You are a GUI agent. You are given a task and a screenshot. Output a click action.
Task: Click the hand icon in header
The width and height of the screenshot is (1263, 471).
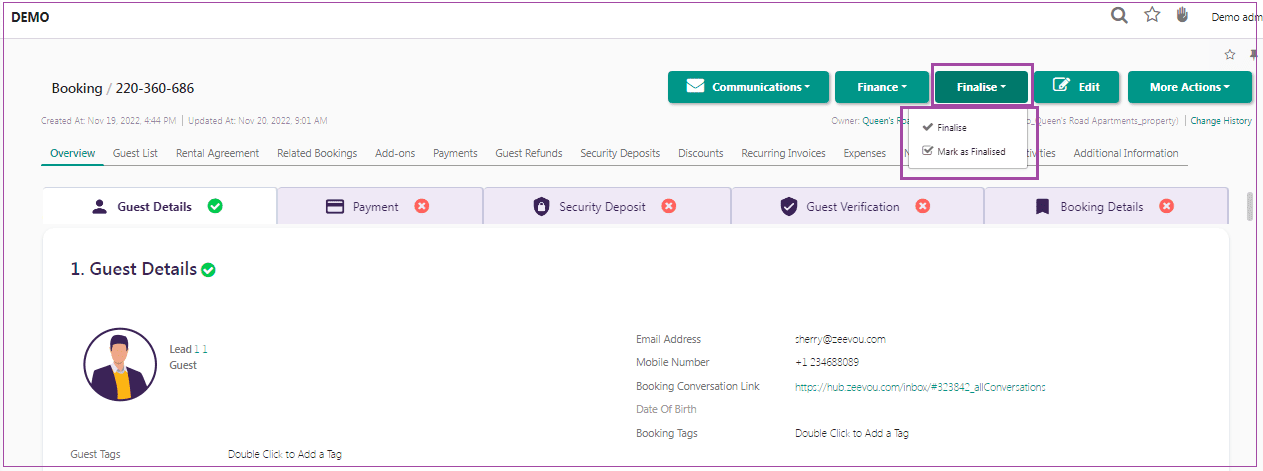(x=1182, y=15)
